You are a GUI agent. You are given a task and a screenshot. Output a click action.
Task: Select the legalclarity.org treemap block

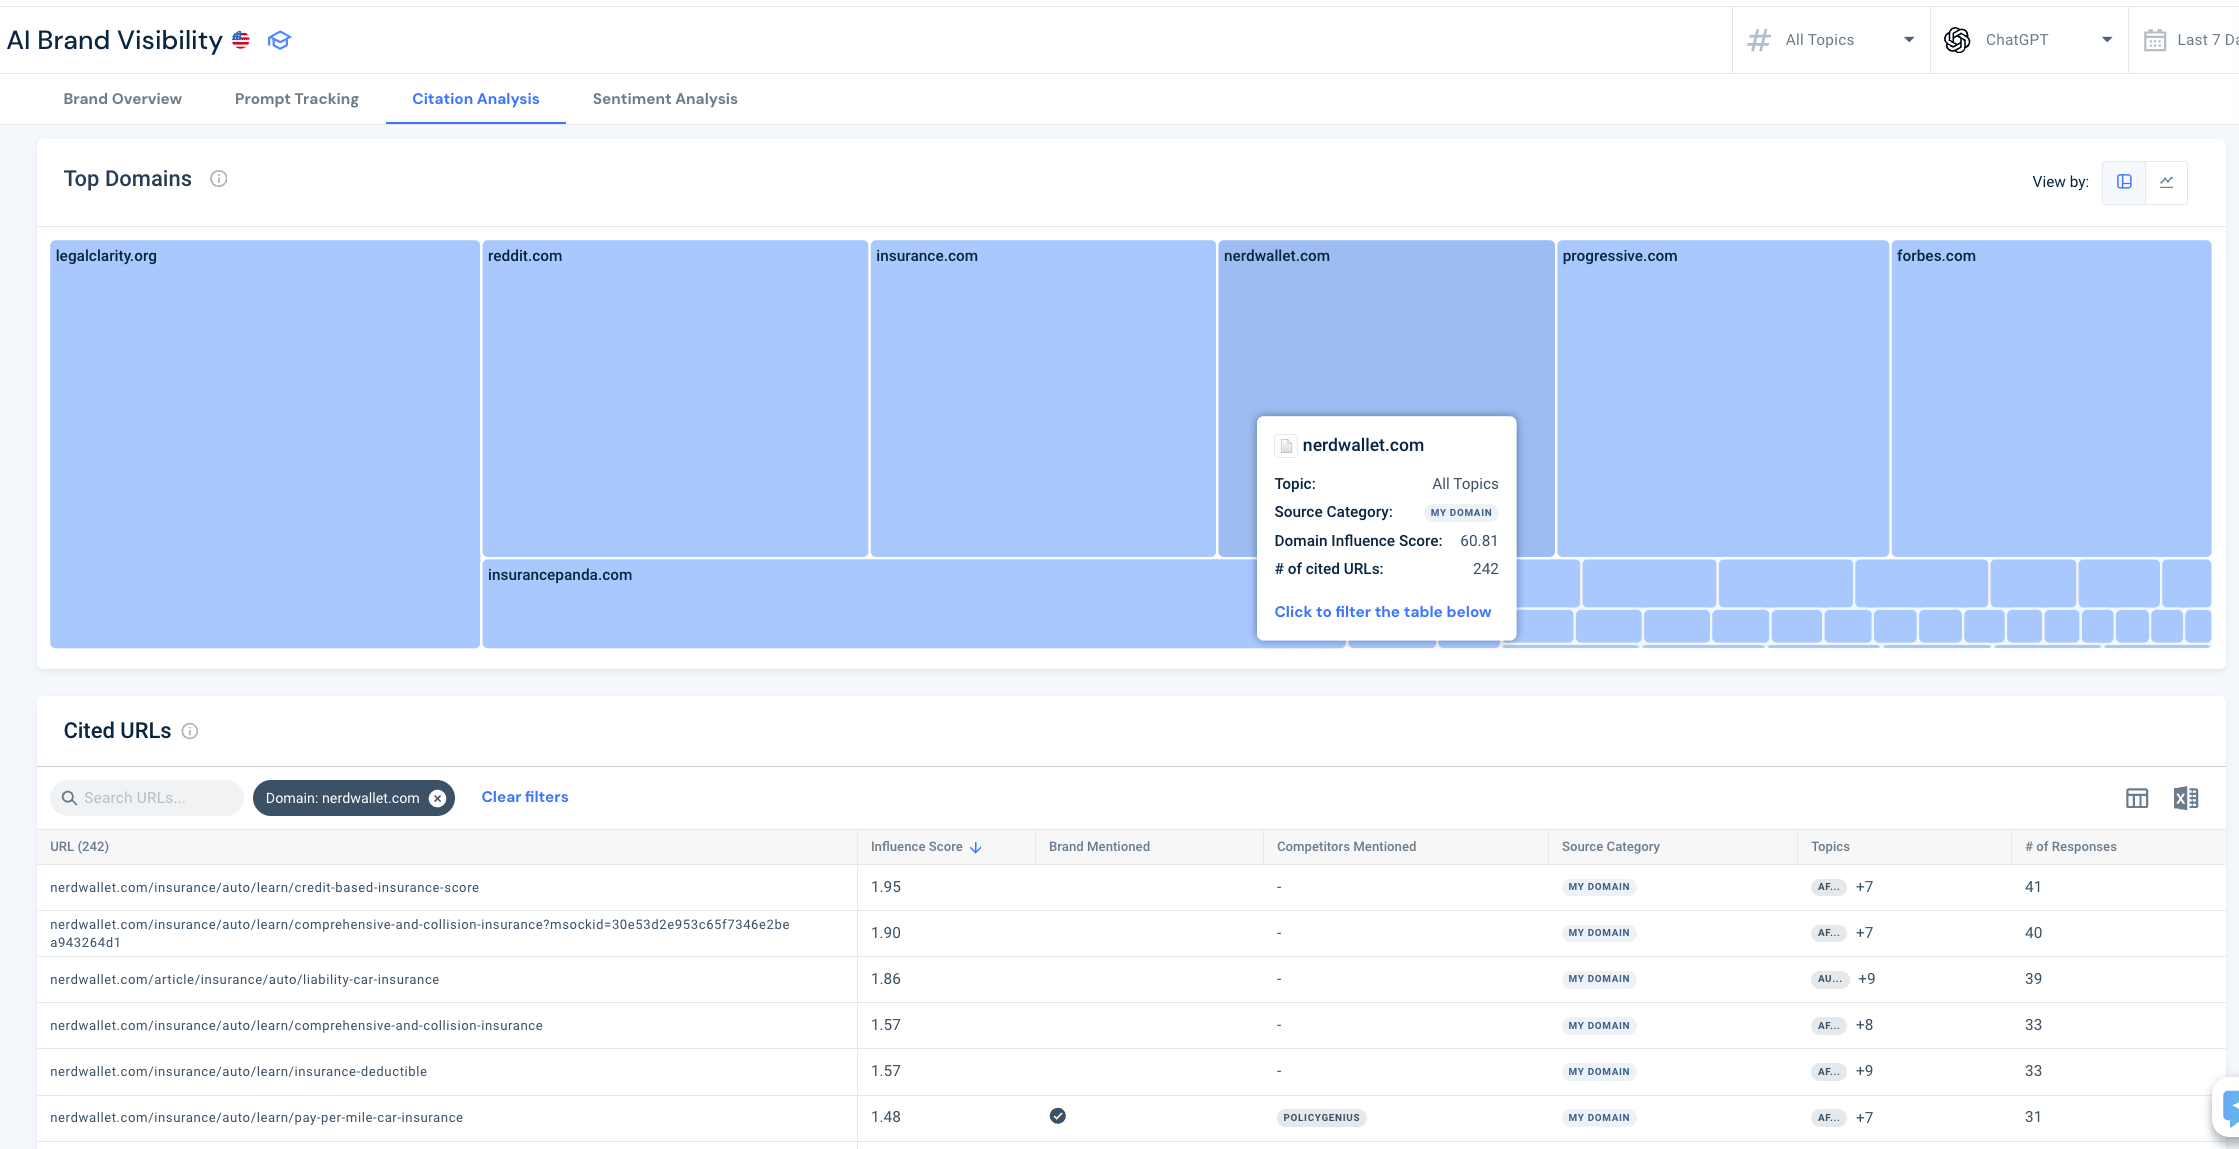tap(265, 444)
